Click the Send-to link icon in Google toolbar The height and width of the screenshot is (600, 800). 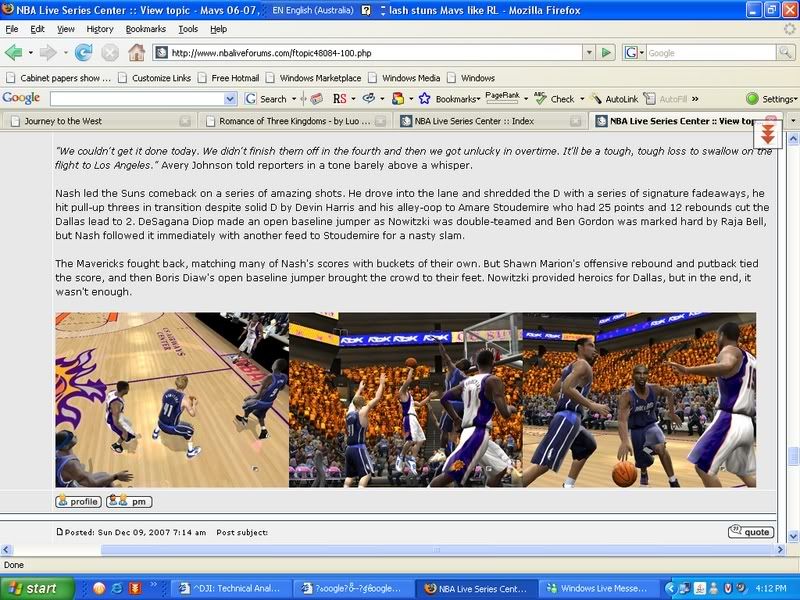tap(368, 99)
